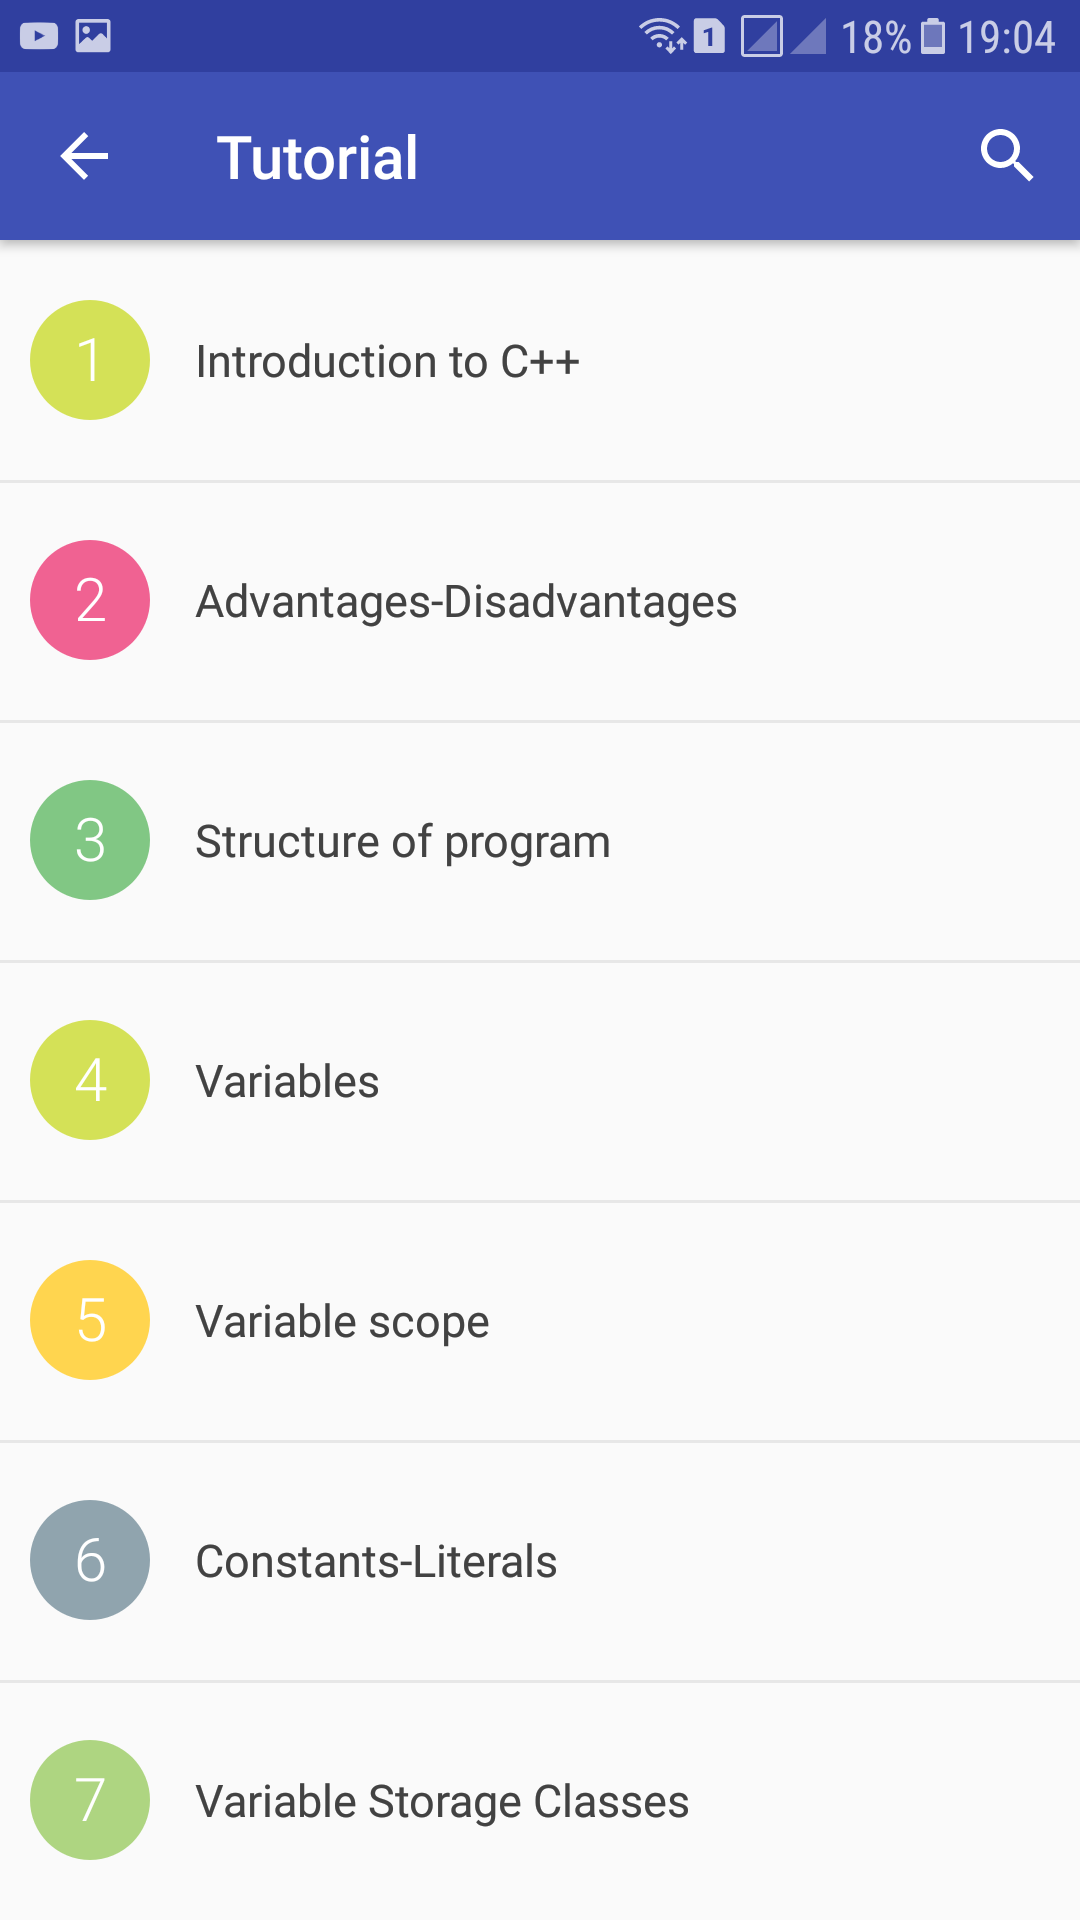Click the yellow circle numbered 5

point(89,1320)
